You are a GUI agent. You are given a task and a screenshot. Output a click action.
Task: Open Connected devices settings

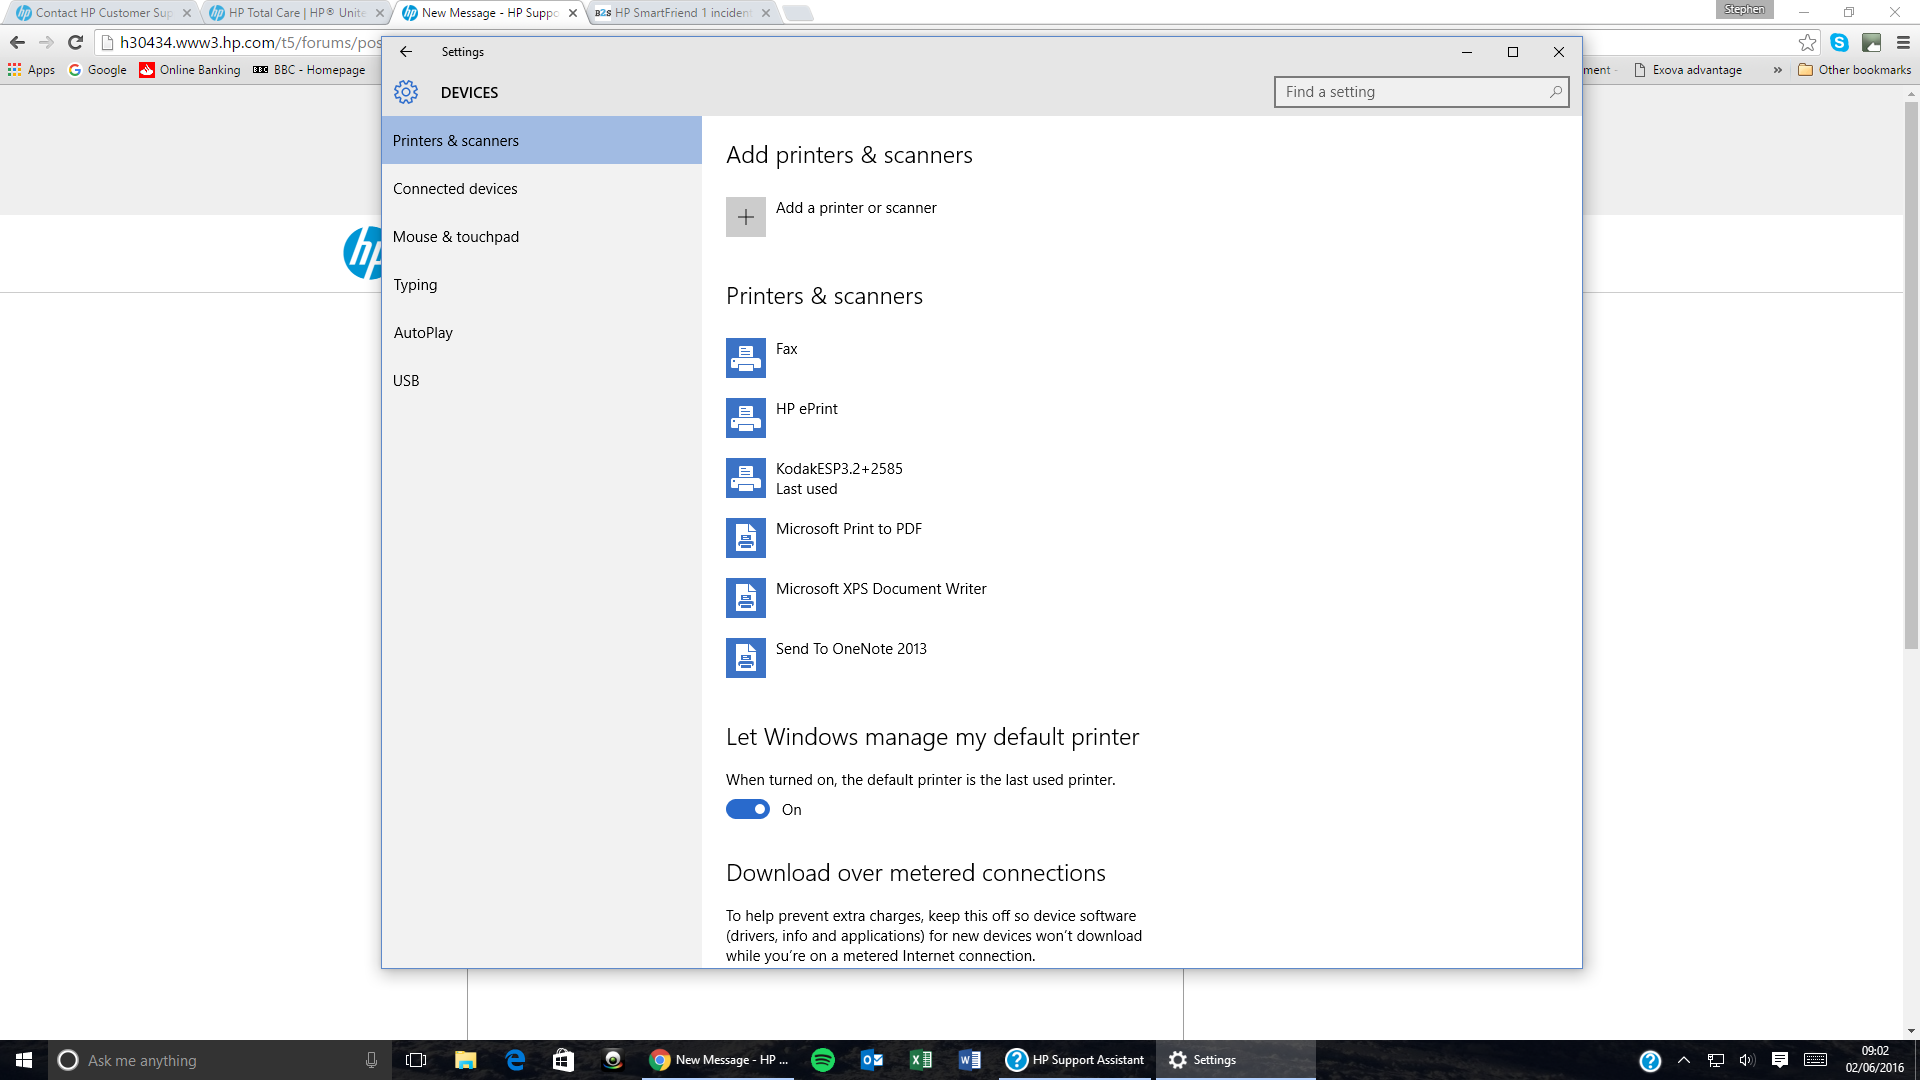(x=541, y=188)
